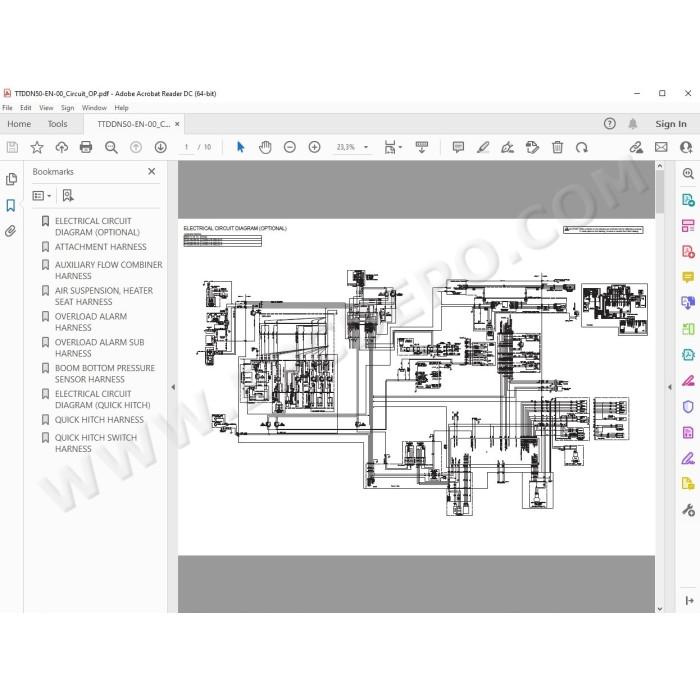Add a comment with speech bubble icon
Image resolution: width=700 pixels, height=700 pixels.
(458, 147)
